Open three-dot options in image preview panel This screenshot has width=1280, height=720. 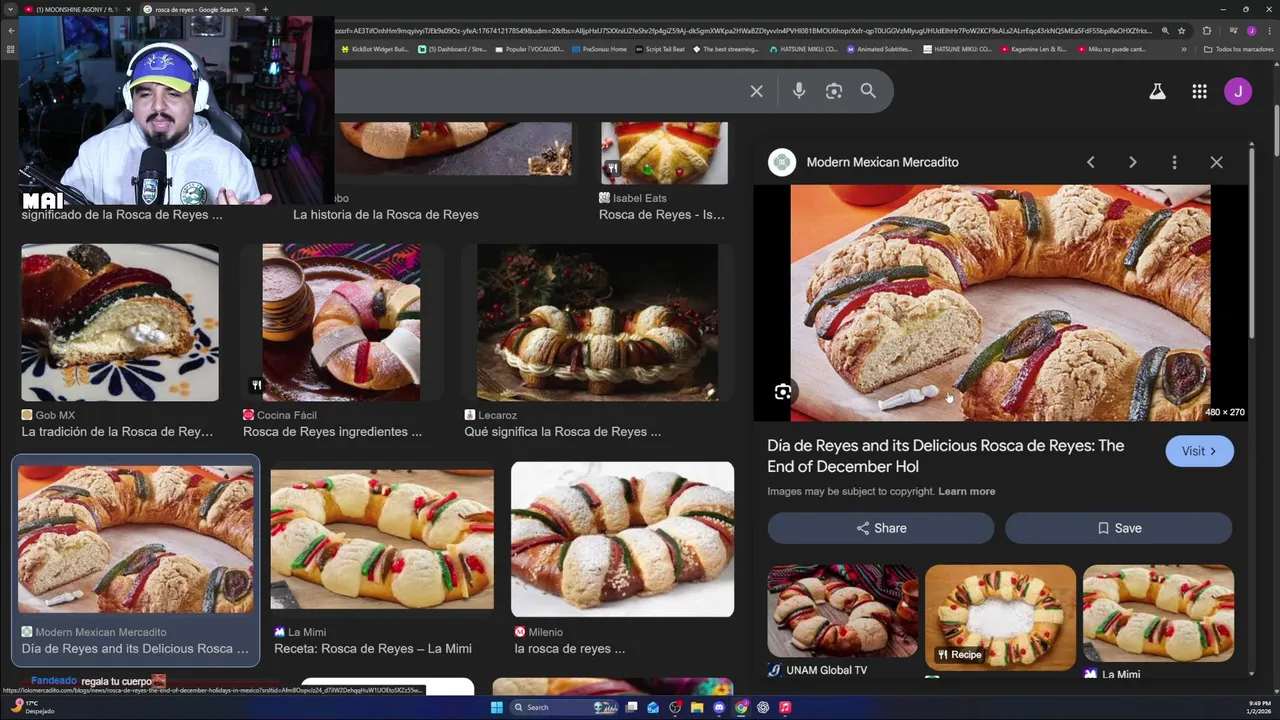(1174, 162)
